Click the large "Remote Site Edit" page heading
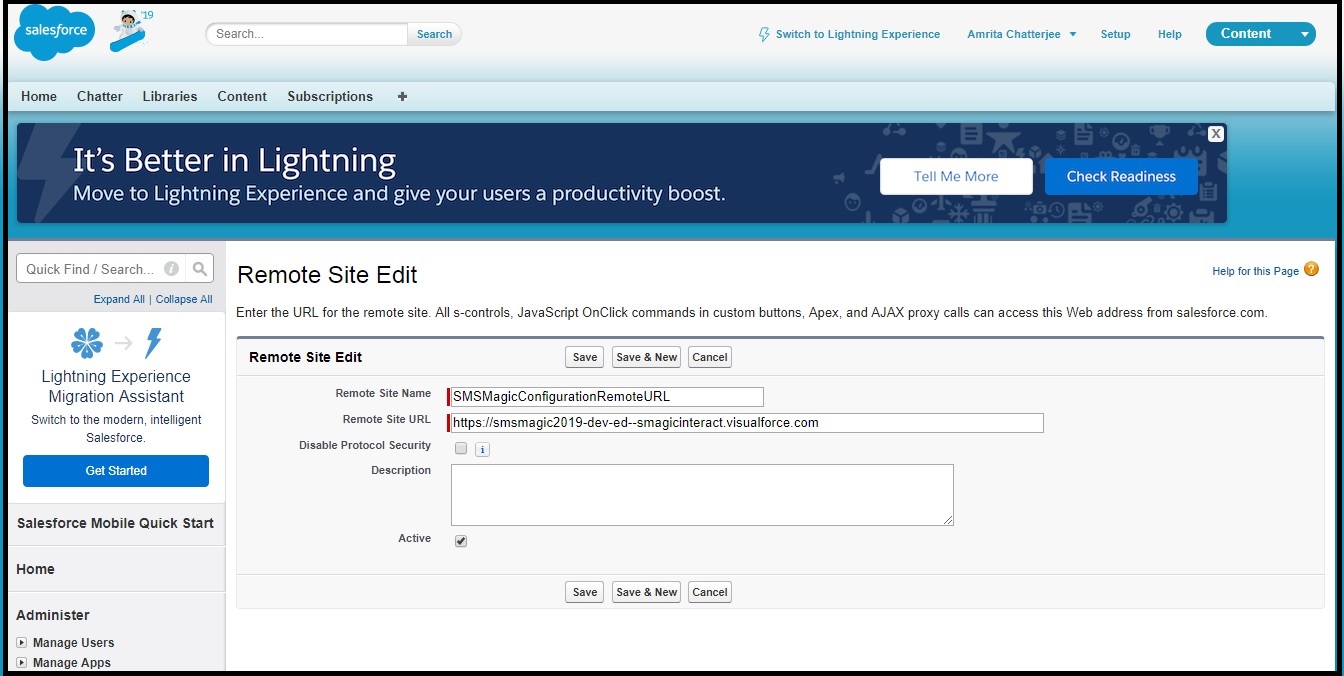This screenshot has width=1344, height=676. coord(327,275)
